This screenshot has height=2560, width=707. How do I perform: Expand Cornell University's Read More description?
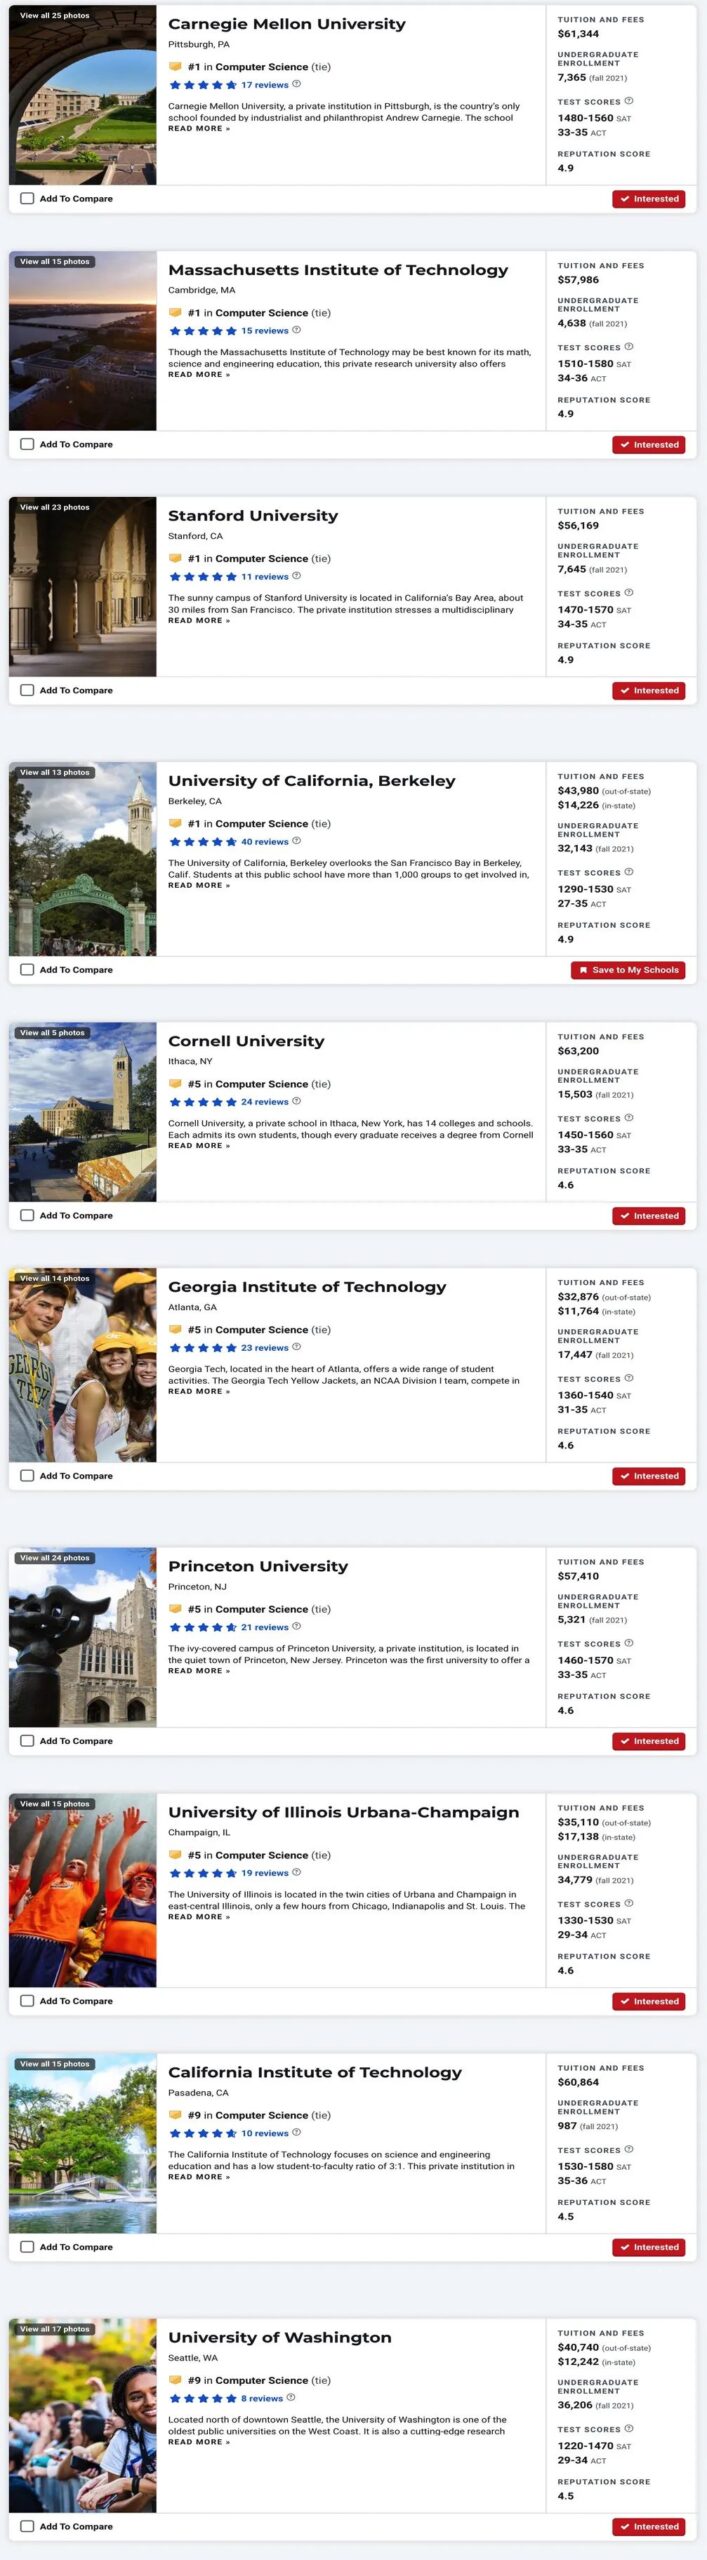[x=198, y=1146]
